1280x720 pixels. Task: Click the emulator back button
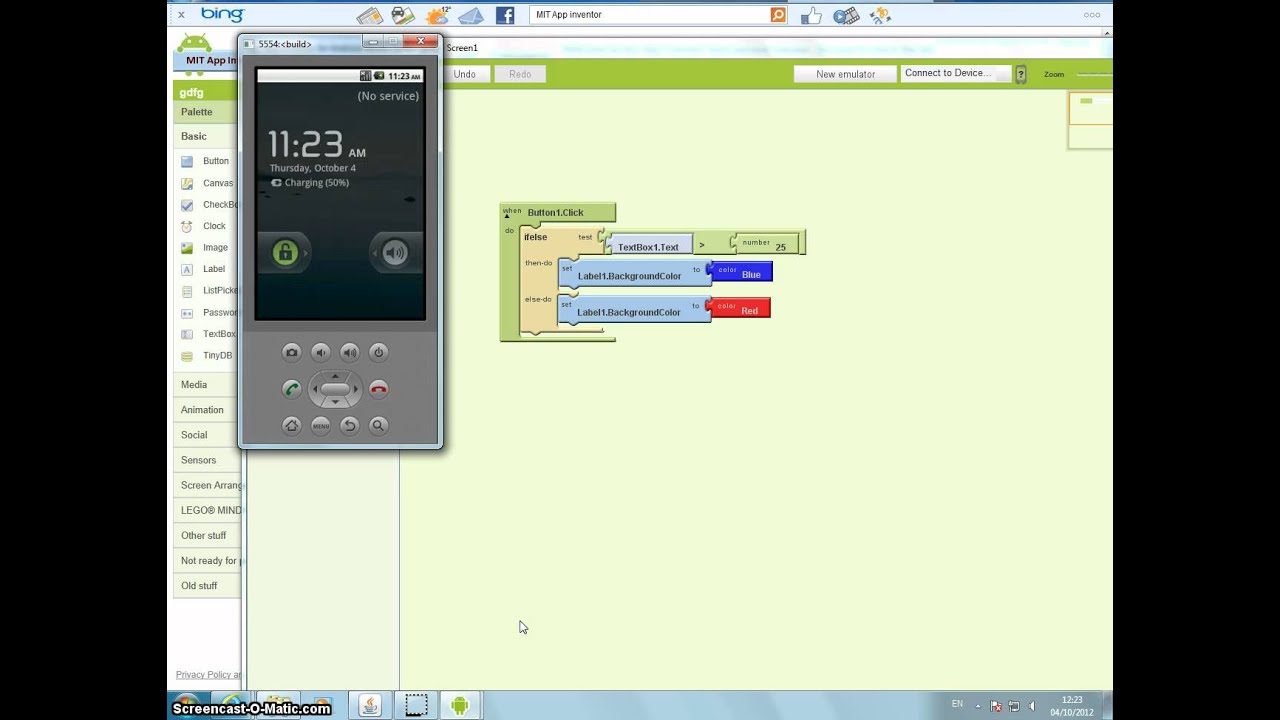(x=350, y=426)
